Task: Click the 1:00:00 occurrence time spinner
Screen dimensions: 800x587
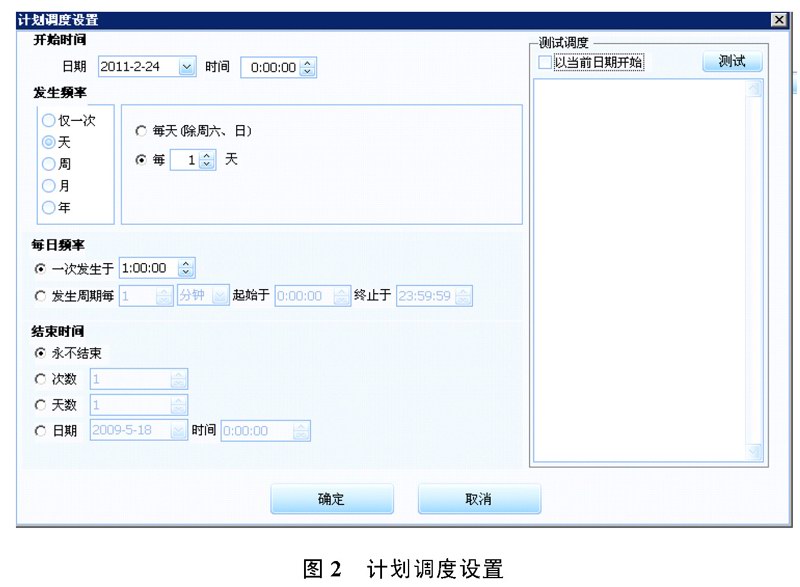Action: [x=186, y=268]
